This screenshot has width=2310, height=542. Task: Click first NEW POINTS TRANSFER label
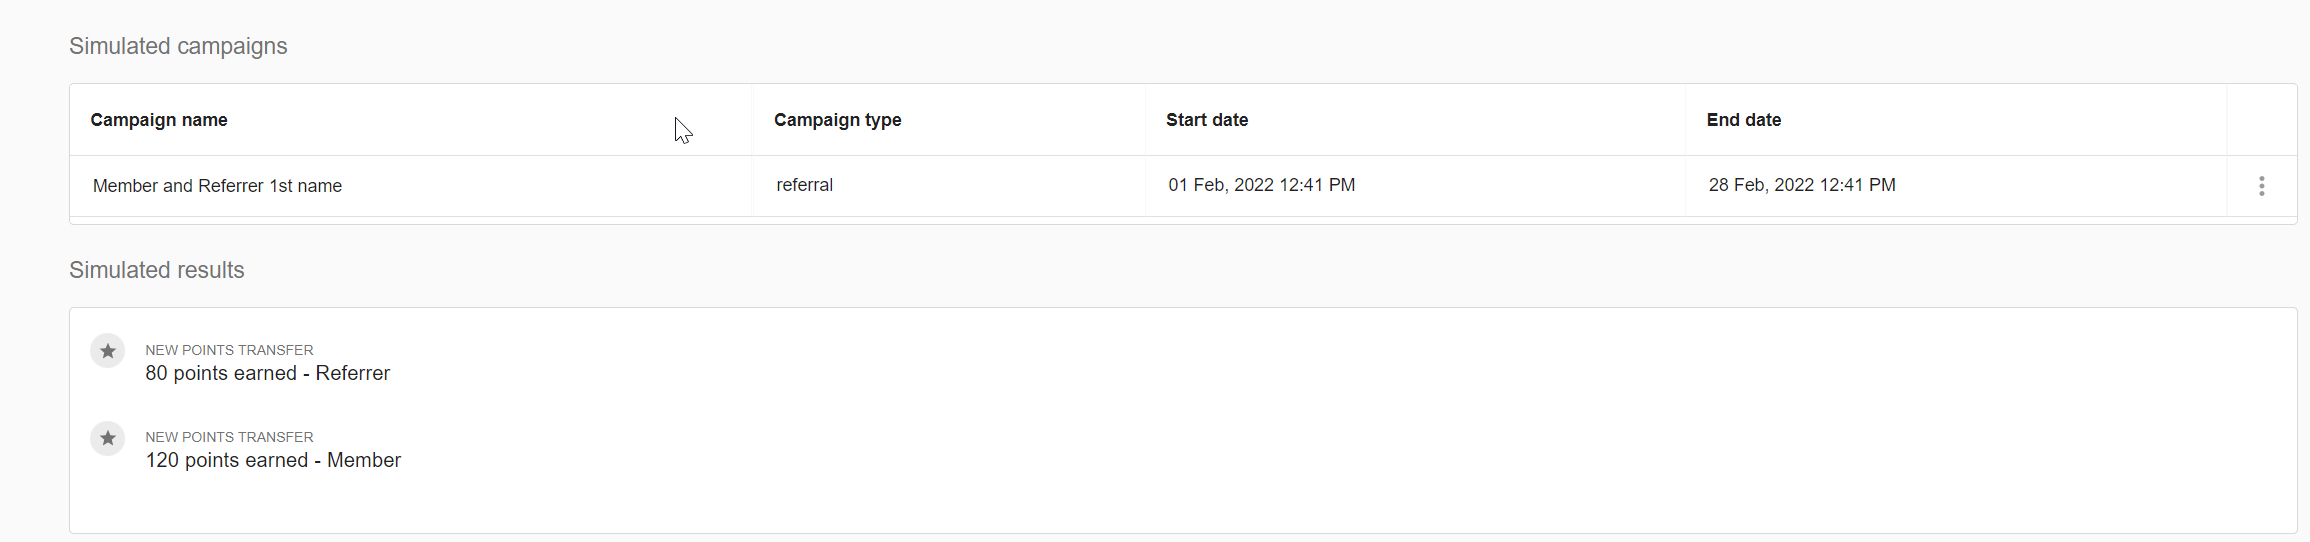229,350
